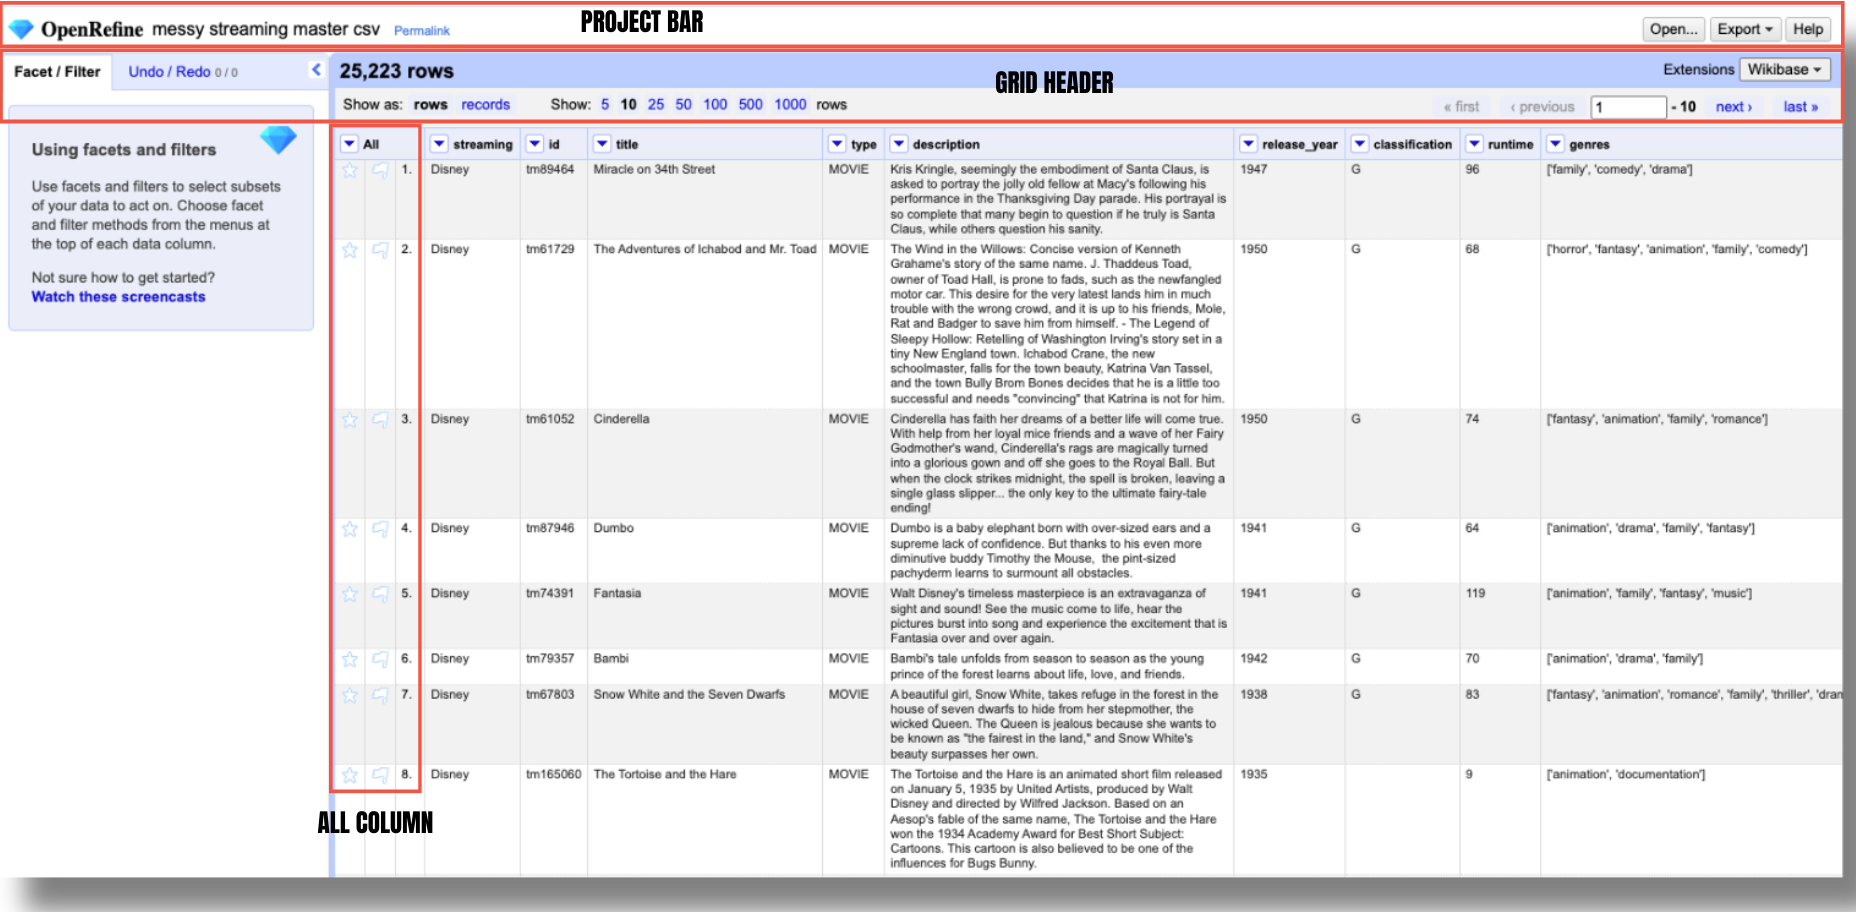Open the description column menu
The width and height of the screenshot is (1856, 912).
(899, 144)
